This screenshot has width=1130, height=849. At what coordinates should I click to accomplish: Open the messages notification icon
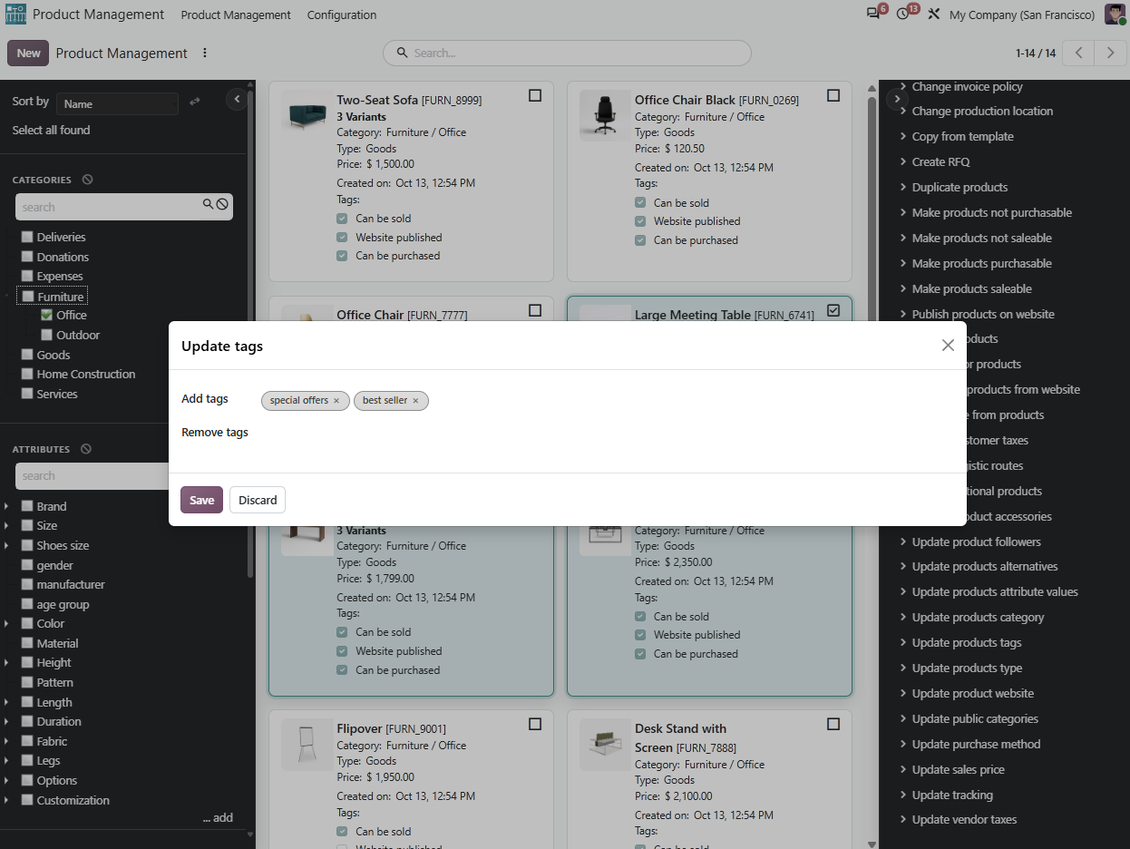coord(873,14)
